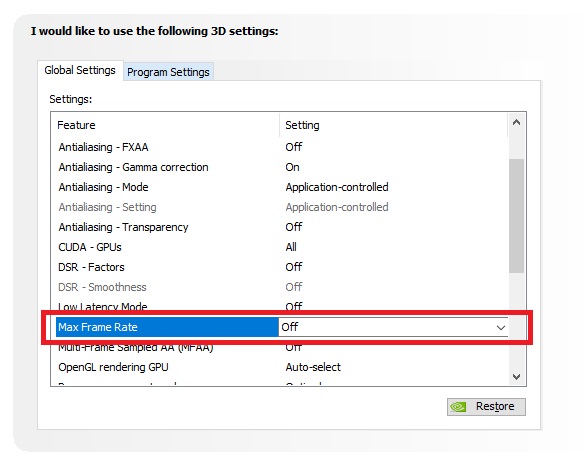Select Antialiasing - Transparency row
Viewport: 585px width, 461px height.
point(282,227)
